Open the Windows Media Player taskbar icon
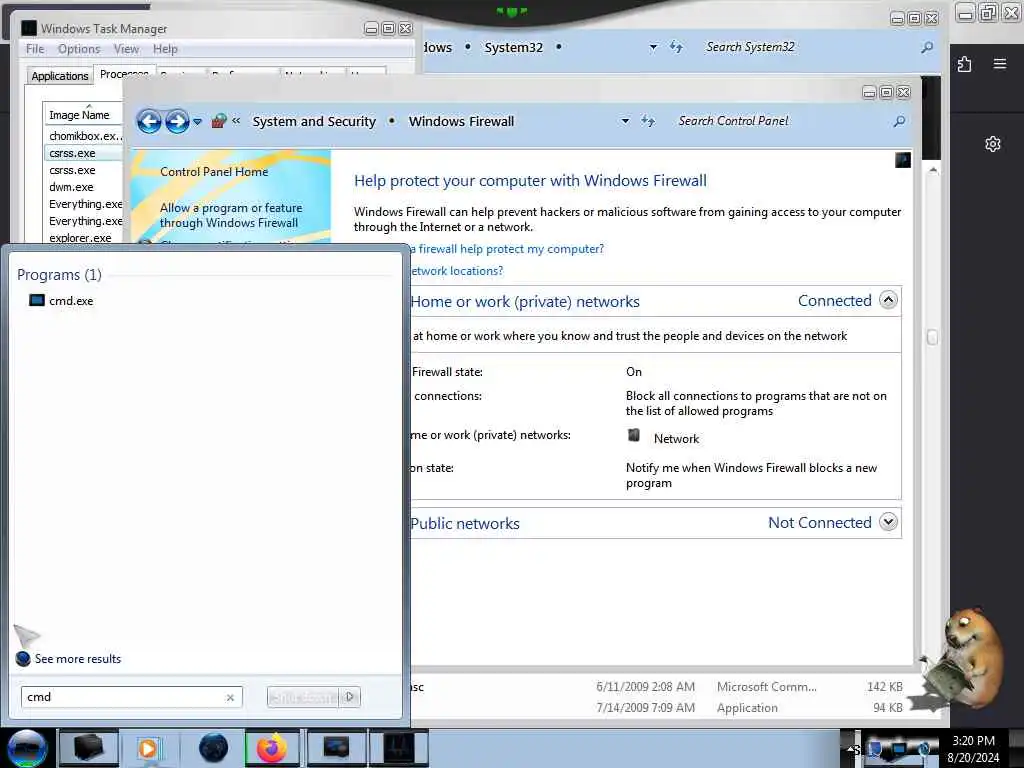The image size is (1024, 768). tap(148, 748)
